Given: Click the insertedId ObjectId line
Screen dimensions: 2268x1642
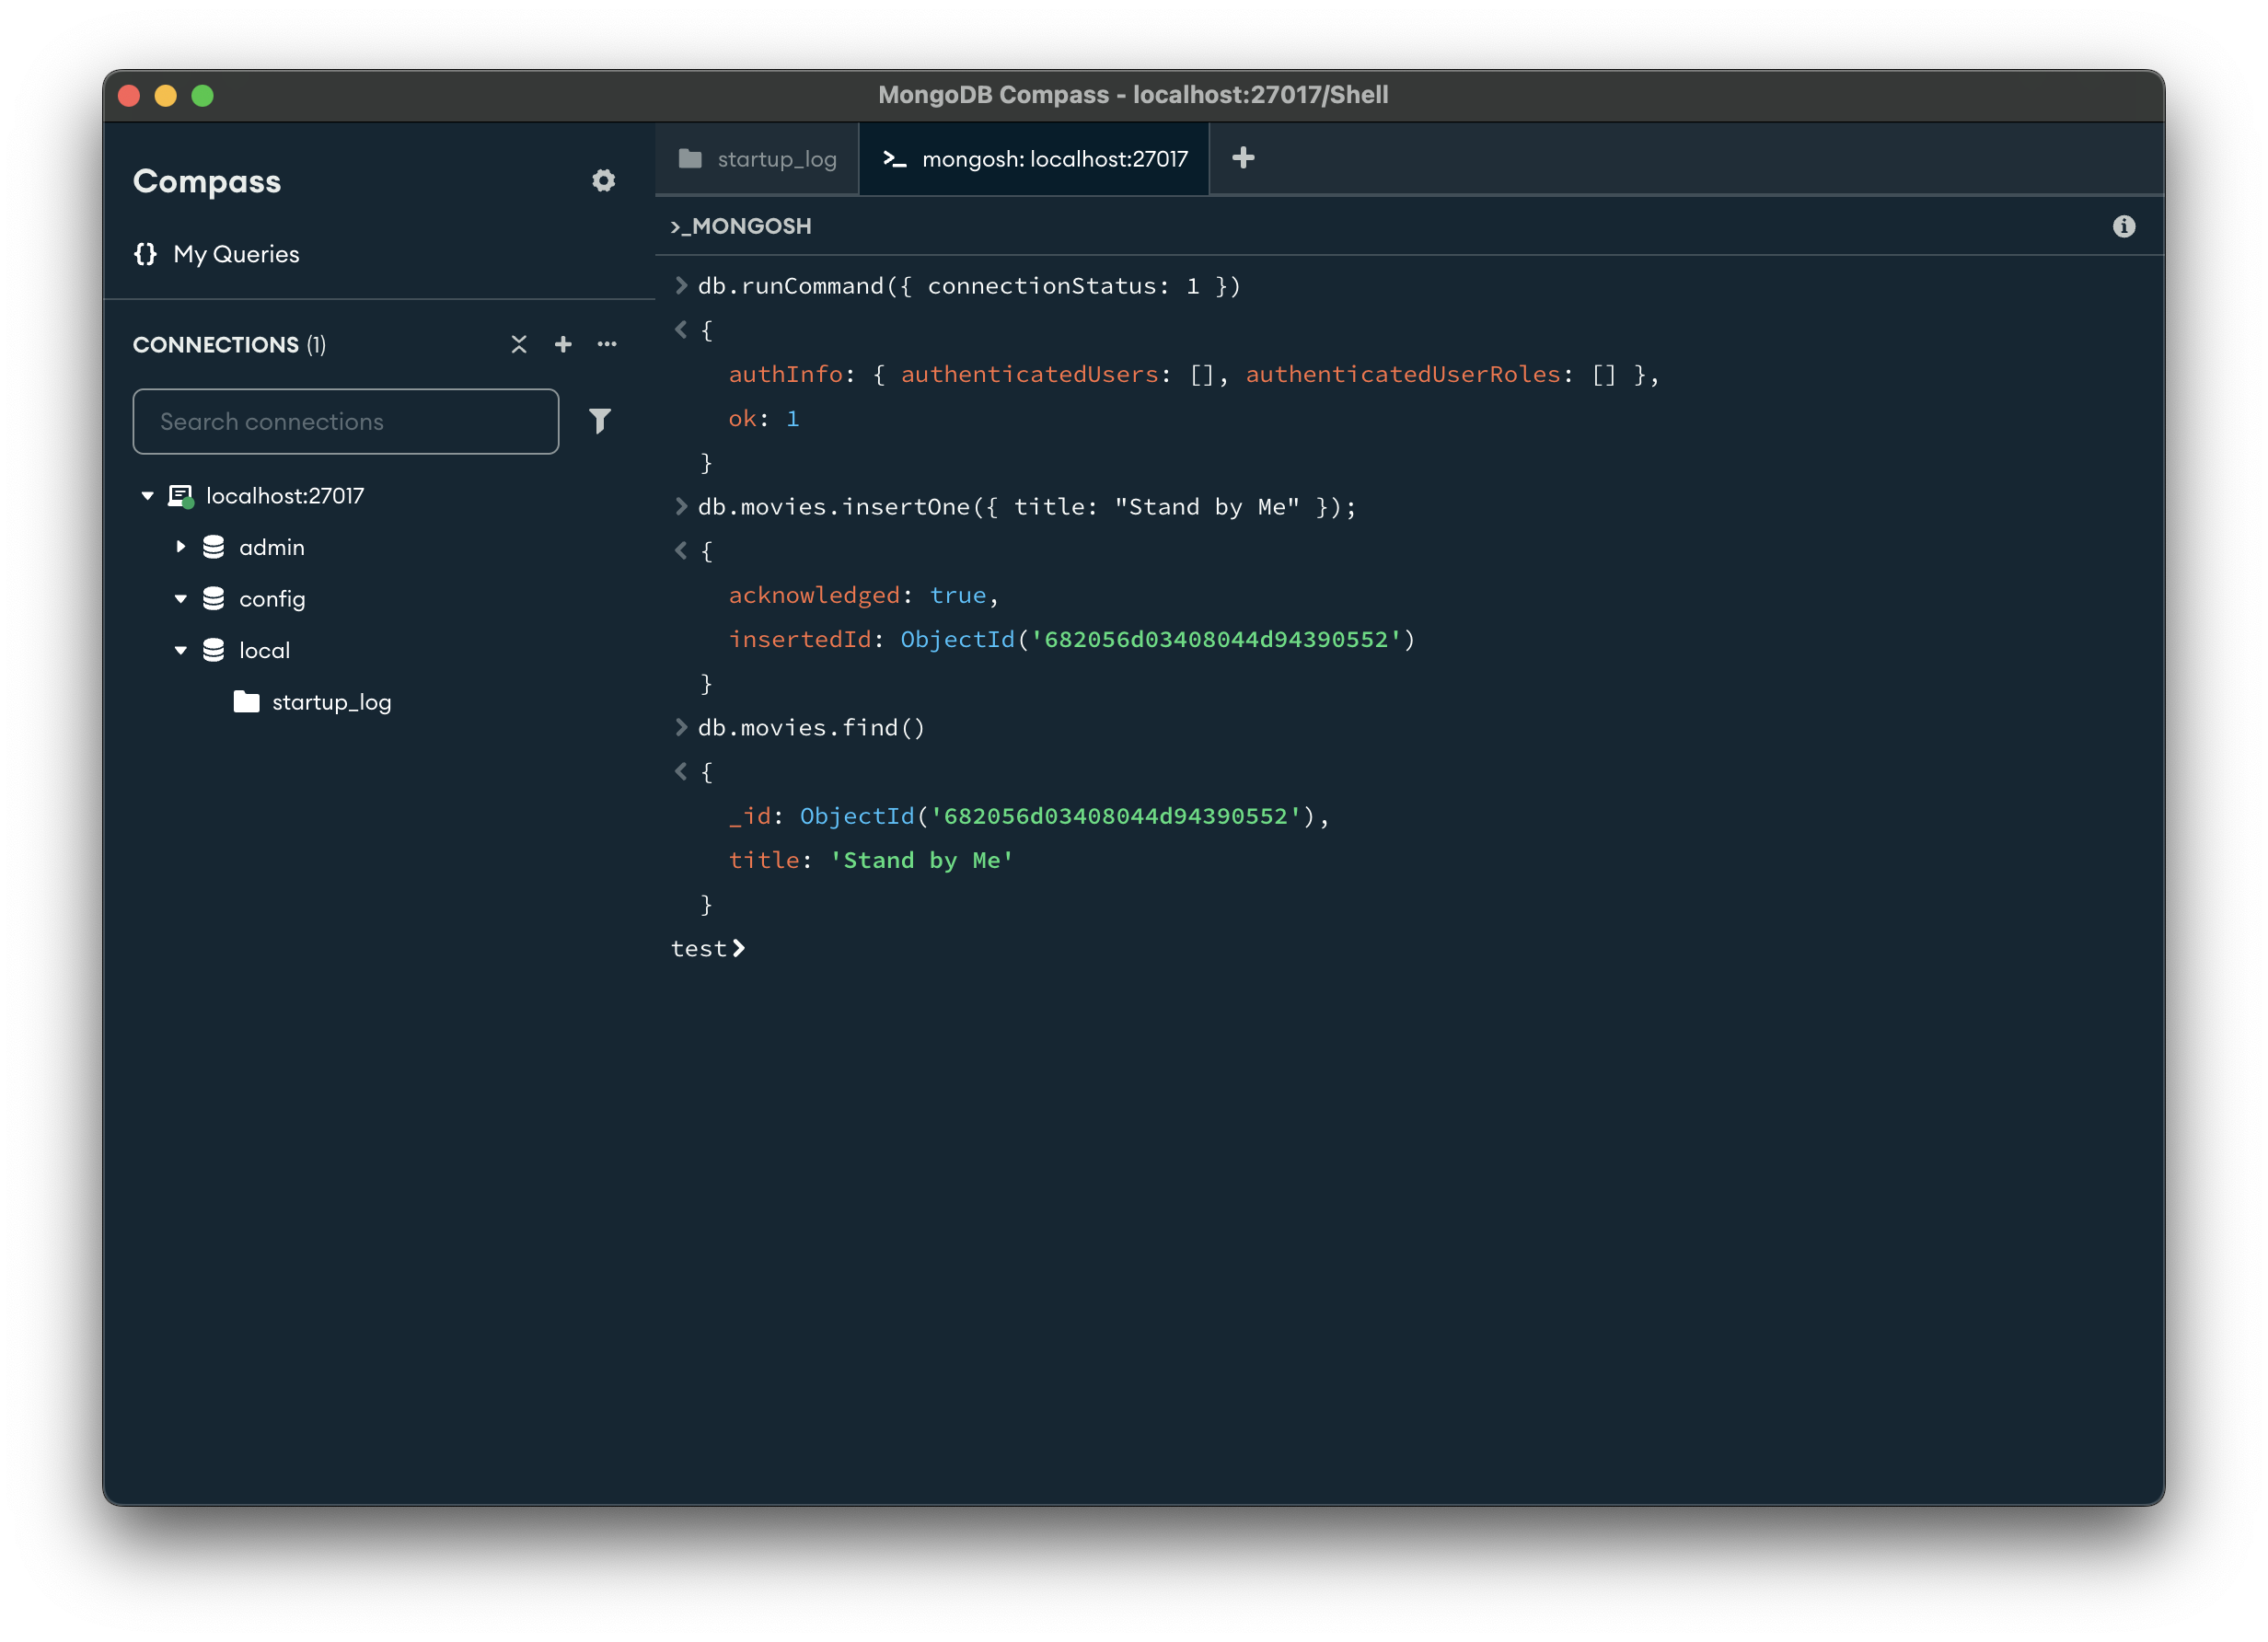Looking at the screenshot, I should coord(1072,639).
